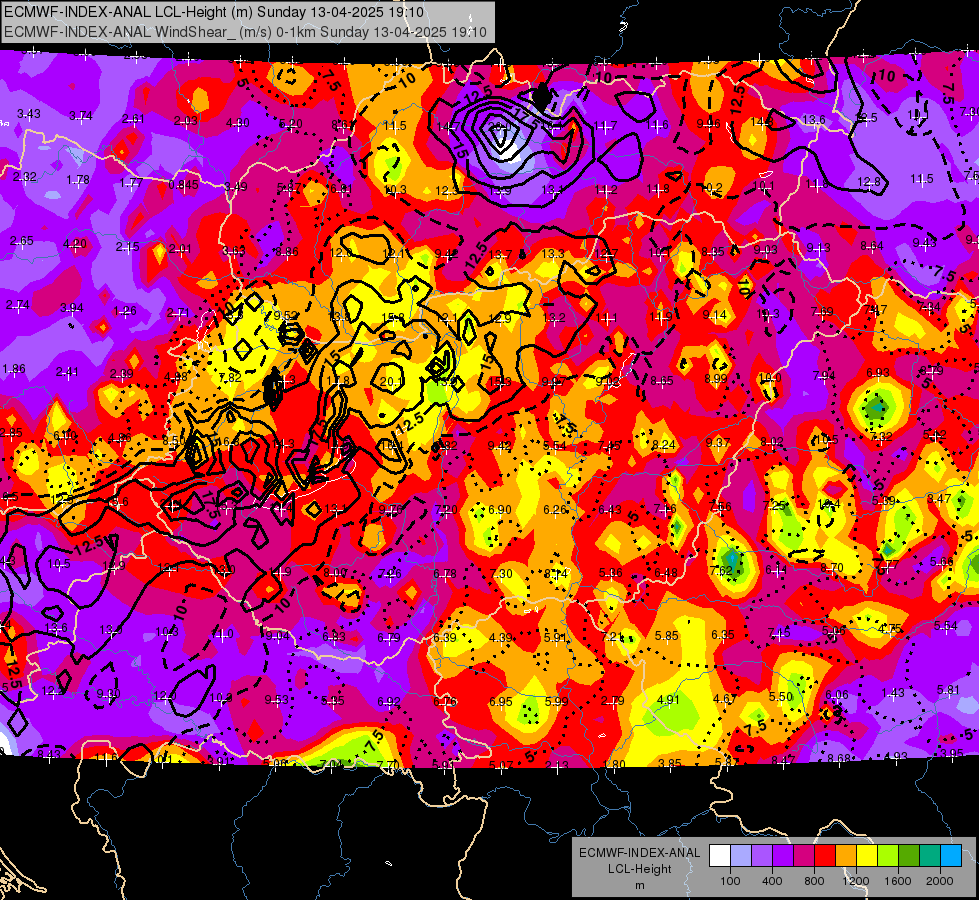Click the grid value 4.39

point(501,638)
